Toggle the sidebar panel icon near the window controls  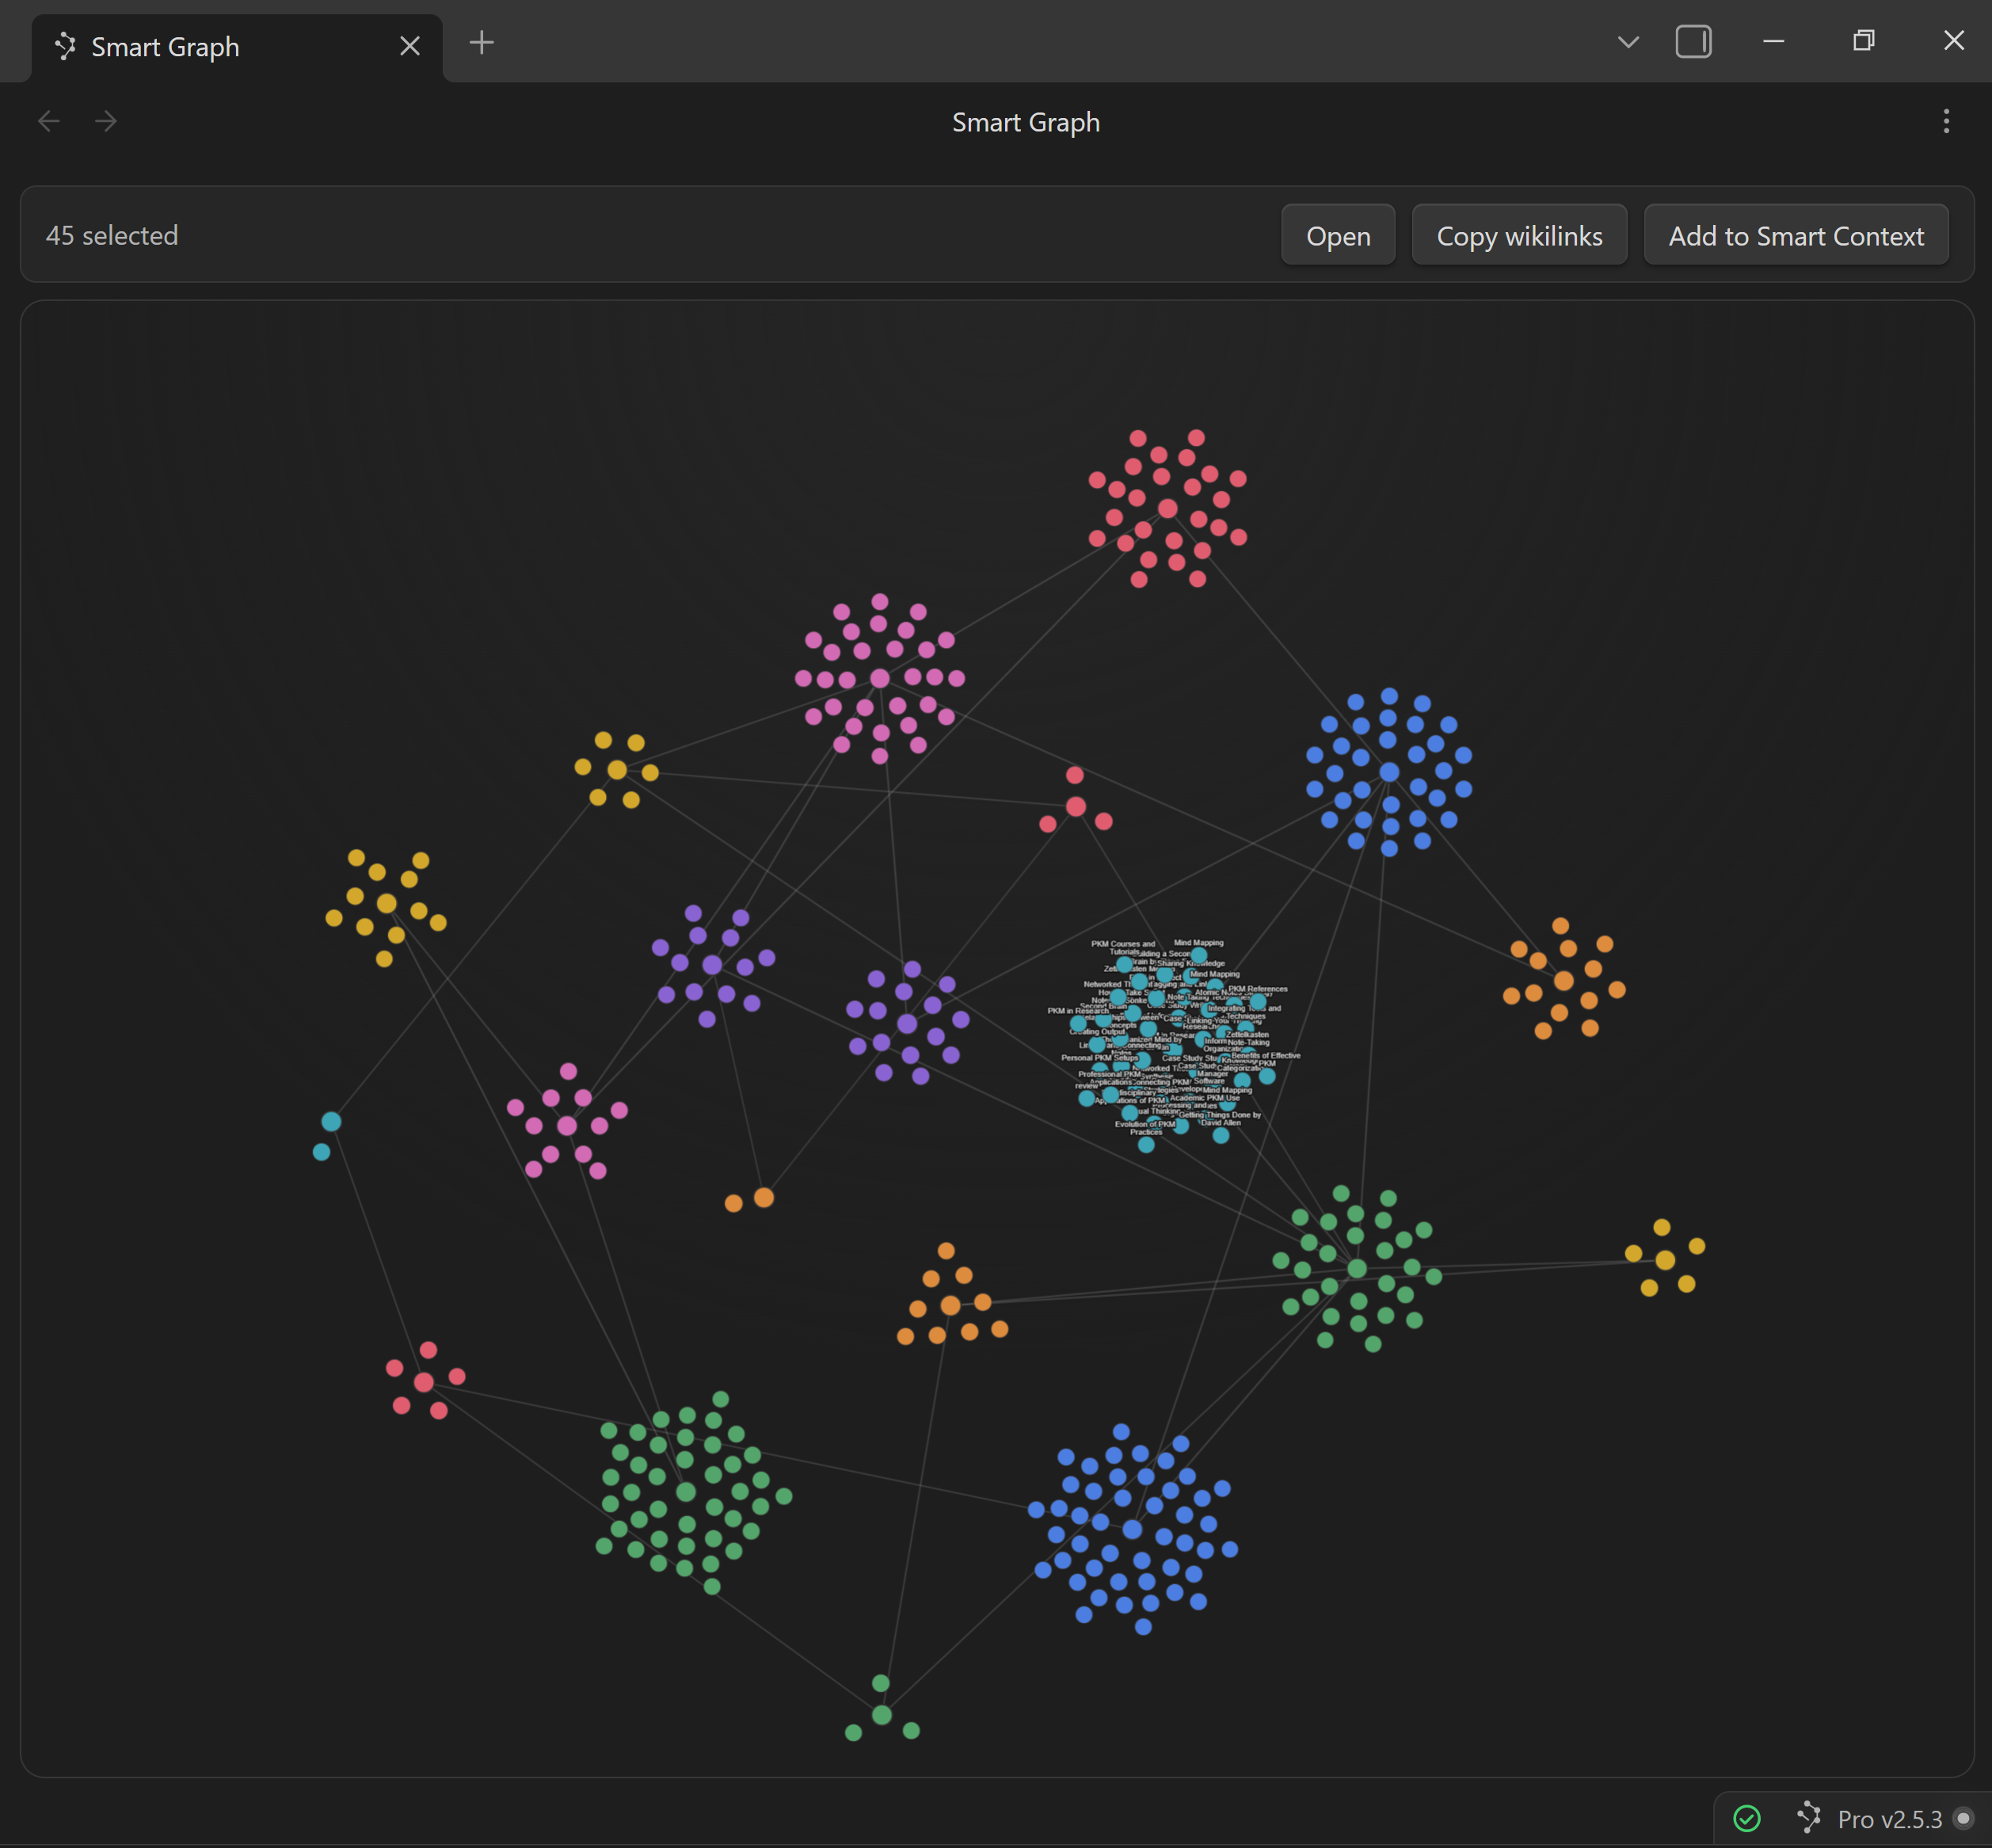point(1693,42)
